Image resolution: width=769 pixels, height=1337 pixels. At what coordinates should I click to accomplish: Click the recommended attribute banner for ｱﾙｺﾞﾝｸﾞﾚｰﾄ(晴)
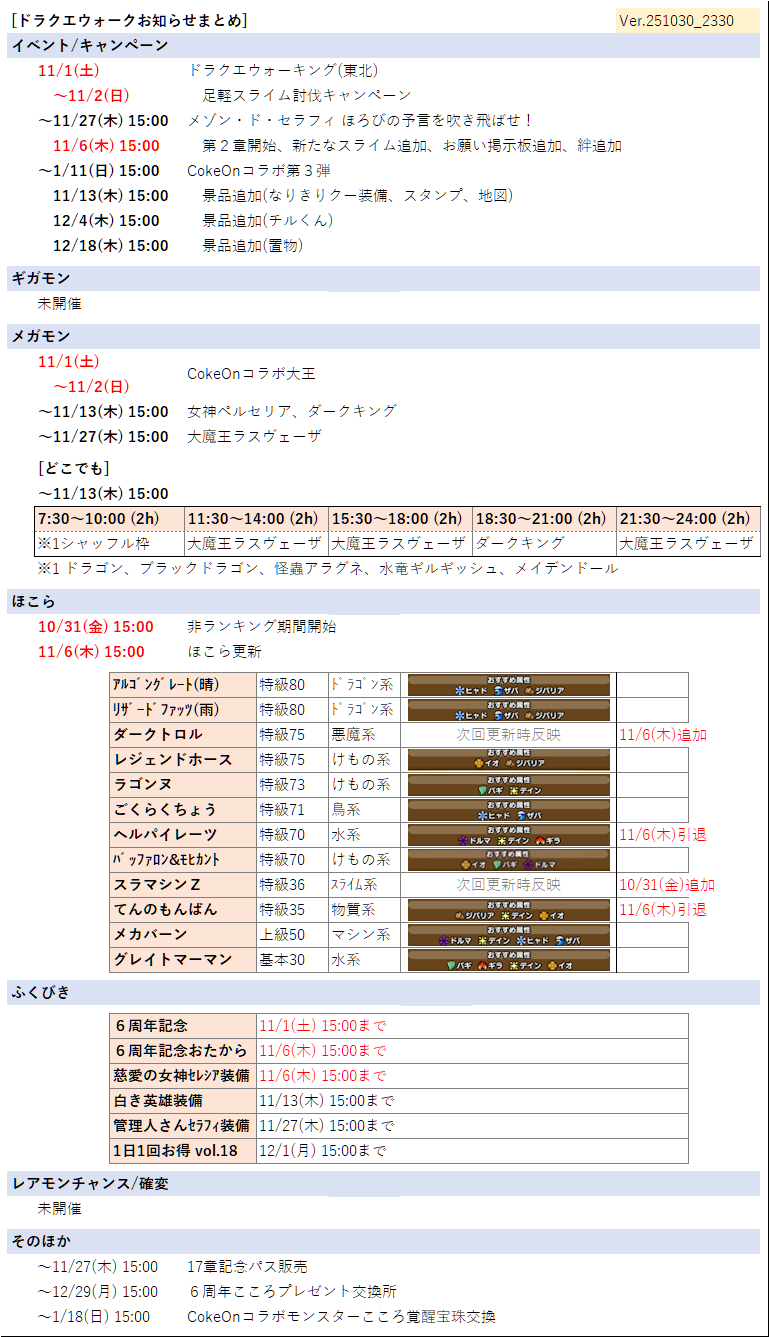click(x=508, y=685)
